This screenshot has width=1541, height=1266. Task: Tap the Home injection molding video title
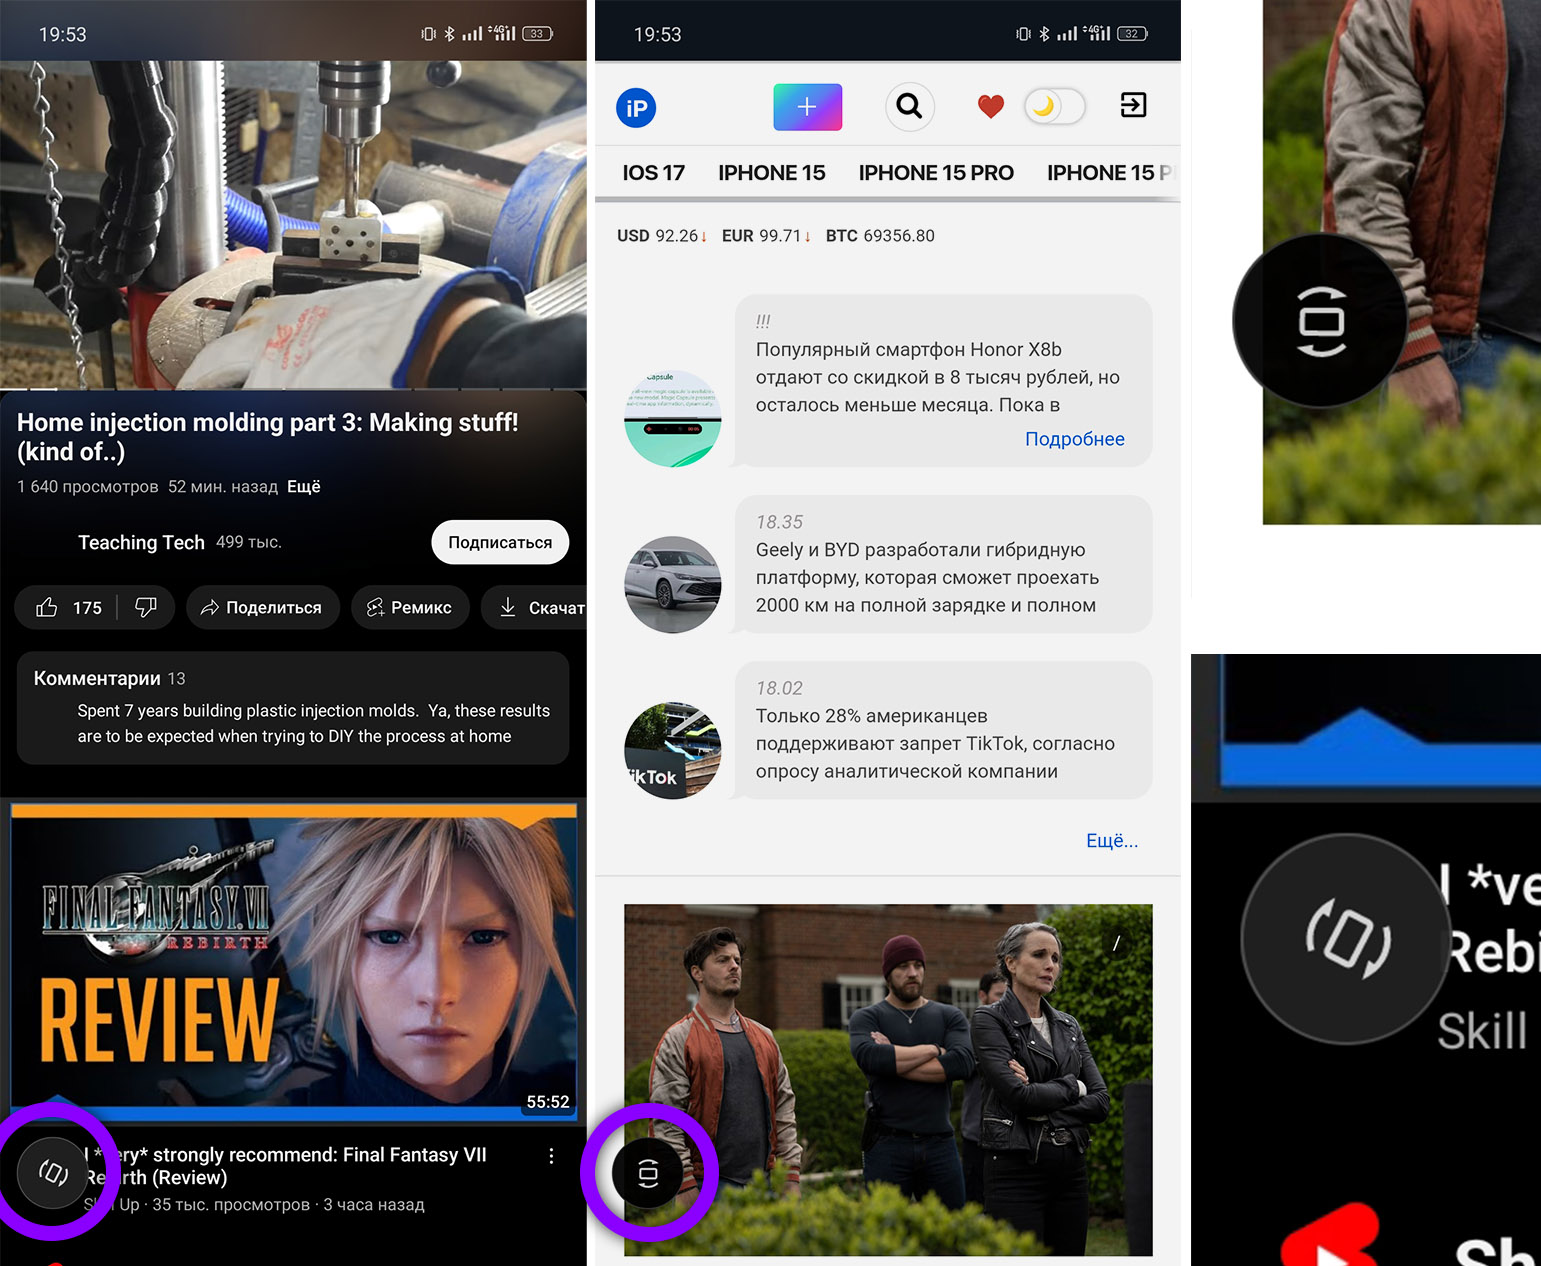pos(268,437)
